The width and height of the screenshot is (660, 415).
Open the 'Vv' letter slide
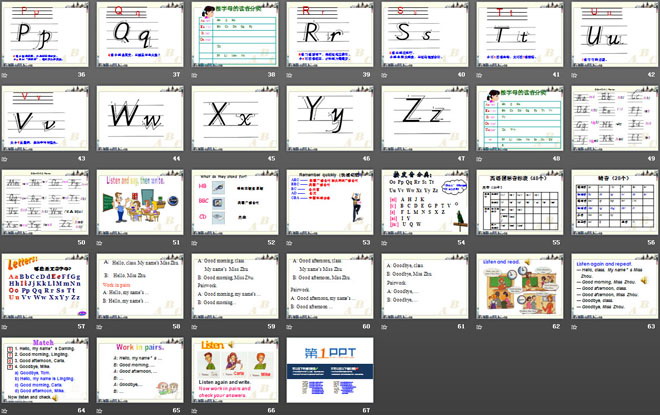click(x=45, y=116)
